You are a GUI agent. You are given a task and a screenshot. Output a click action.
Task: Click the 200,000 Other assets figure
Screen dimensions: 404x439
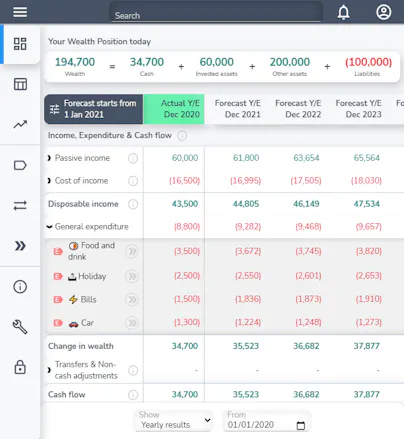pyautogui.click(x=290, y=62)
